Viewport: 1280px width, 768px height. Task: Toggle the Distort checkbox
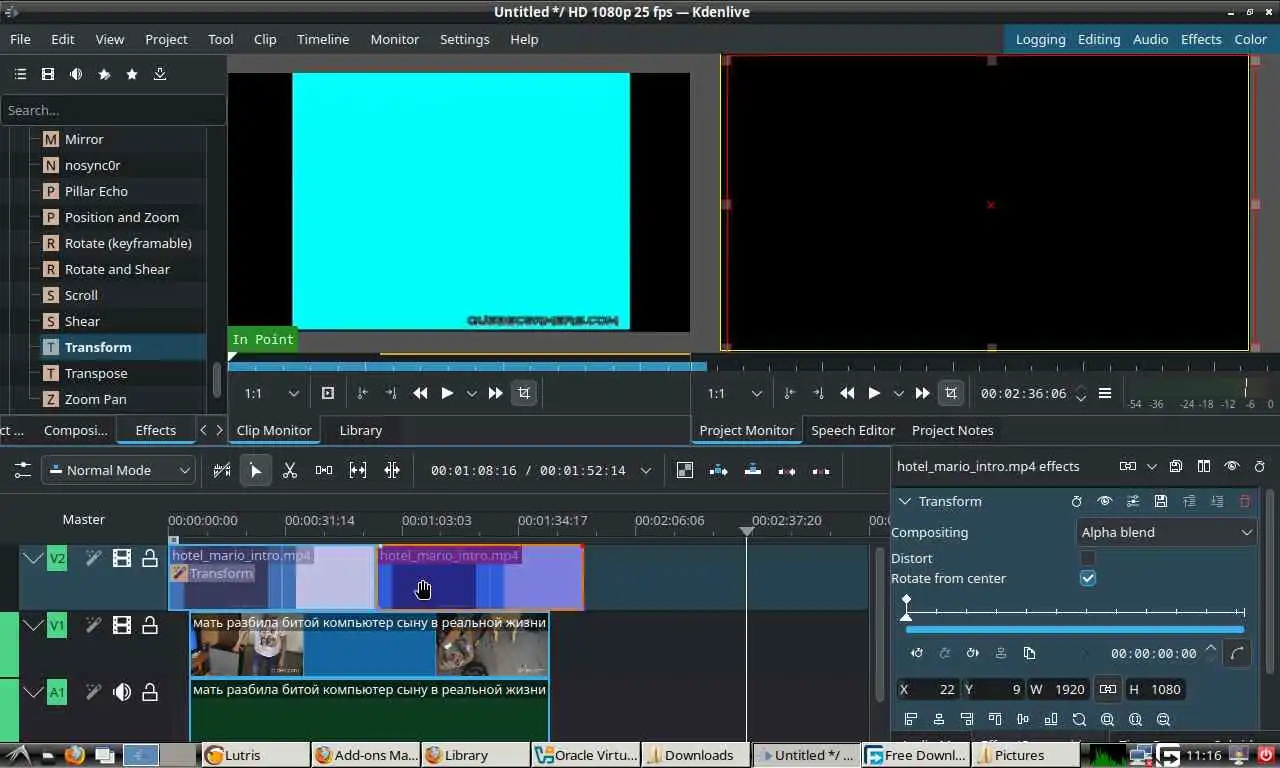pos(1088,558)
